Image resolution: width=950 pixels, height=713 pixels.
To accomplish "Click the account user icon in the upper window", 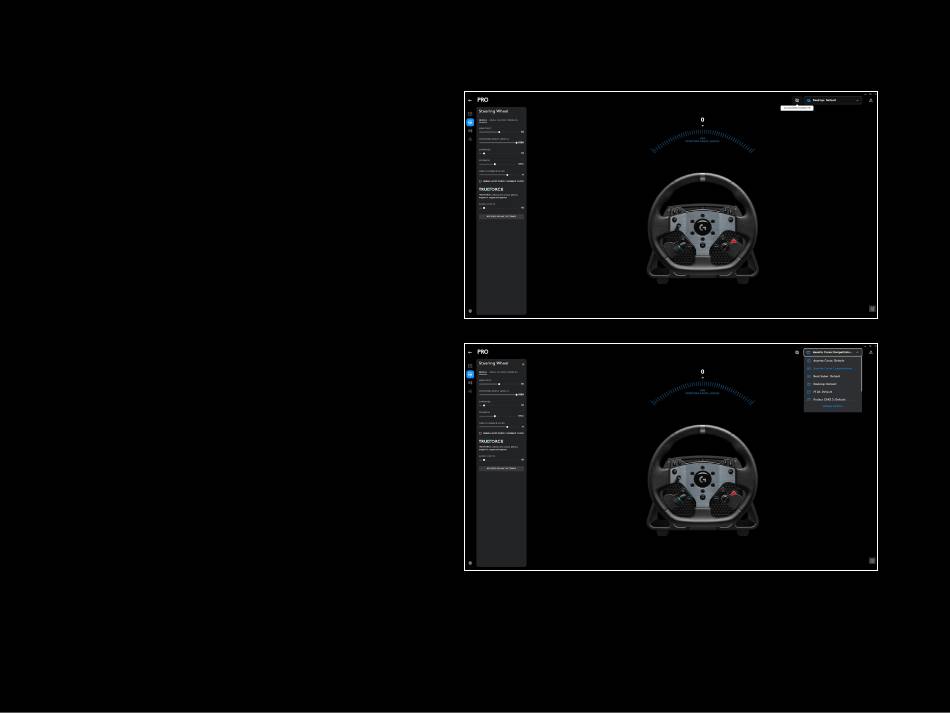I will click(871, 101).
